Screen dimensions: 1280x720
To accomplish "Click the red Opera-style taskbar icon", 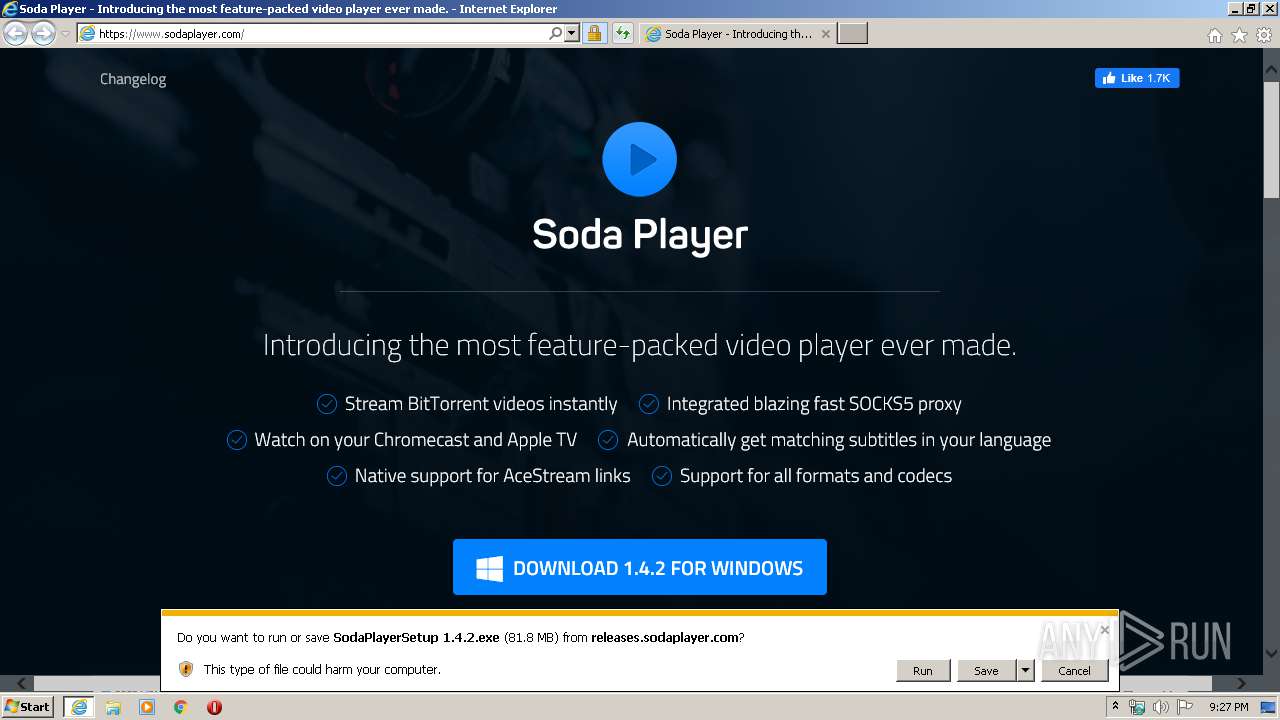I will (214, 707).
